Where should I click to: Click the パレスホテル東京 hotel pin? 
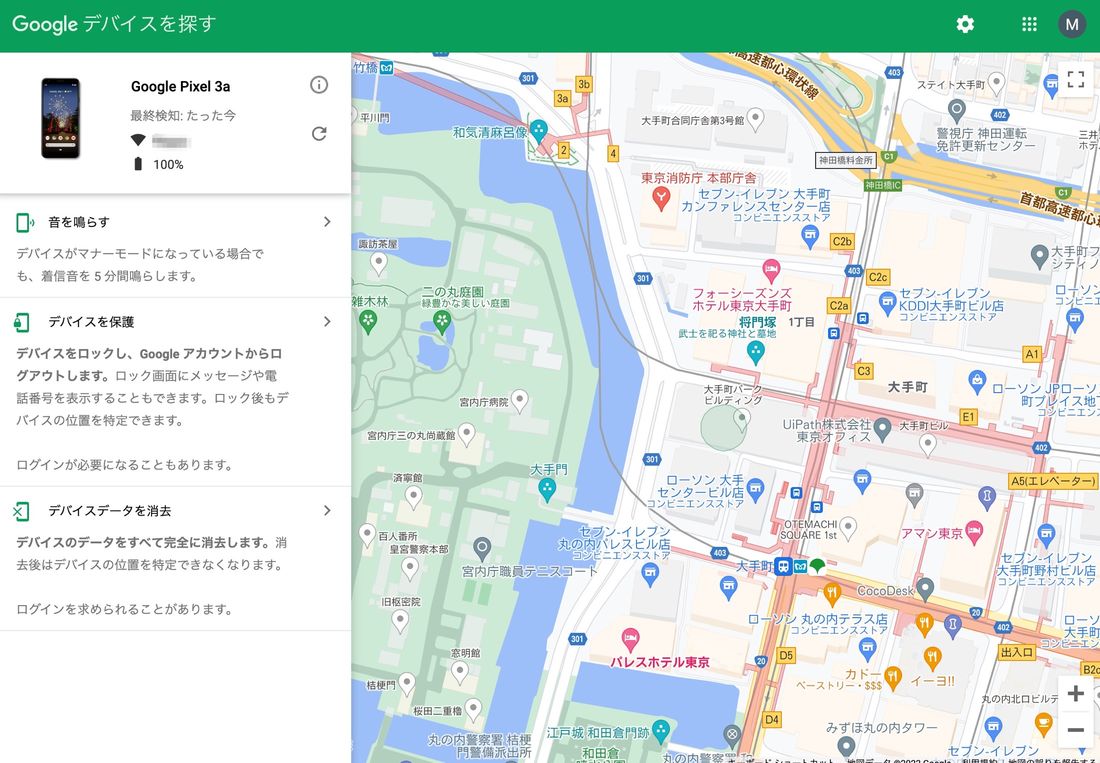[631, 639]
